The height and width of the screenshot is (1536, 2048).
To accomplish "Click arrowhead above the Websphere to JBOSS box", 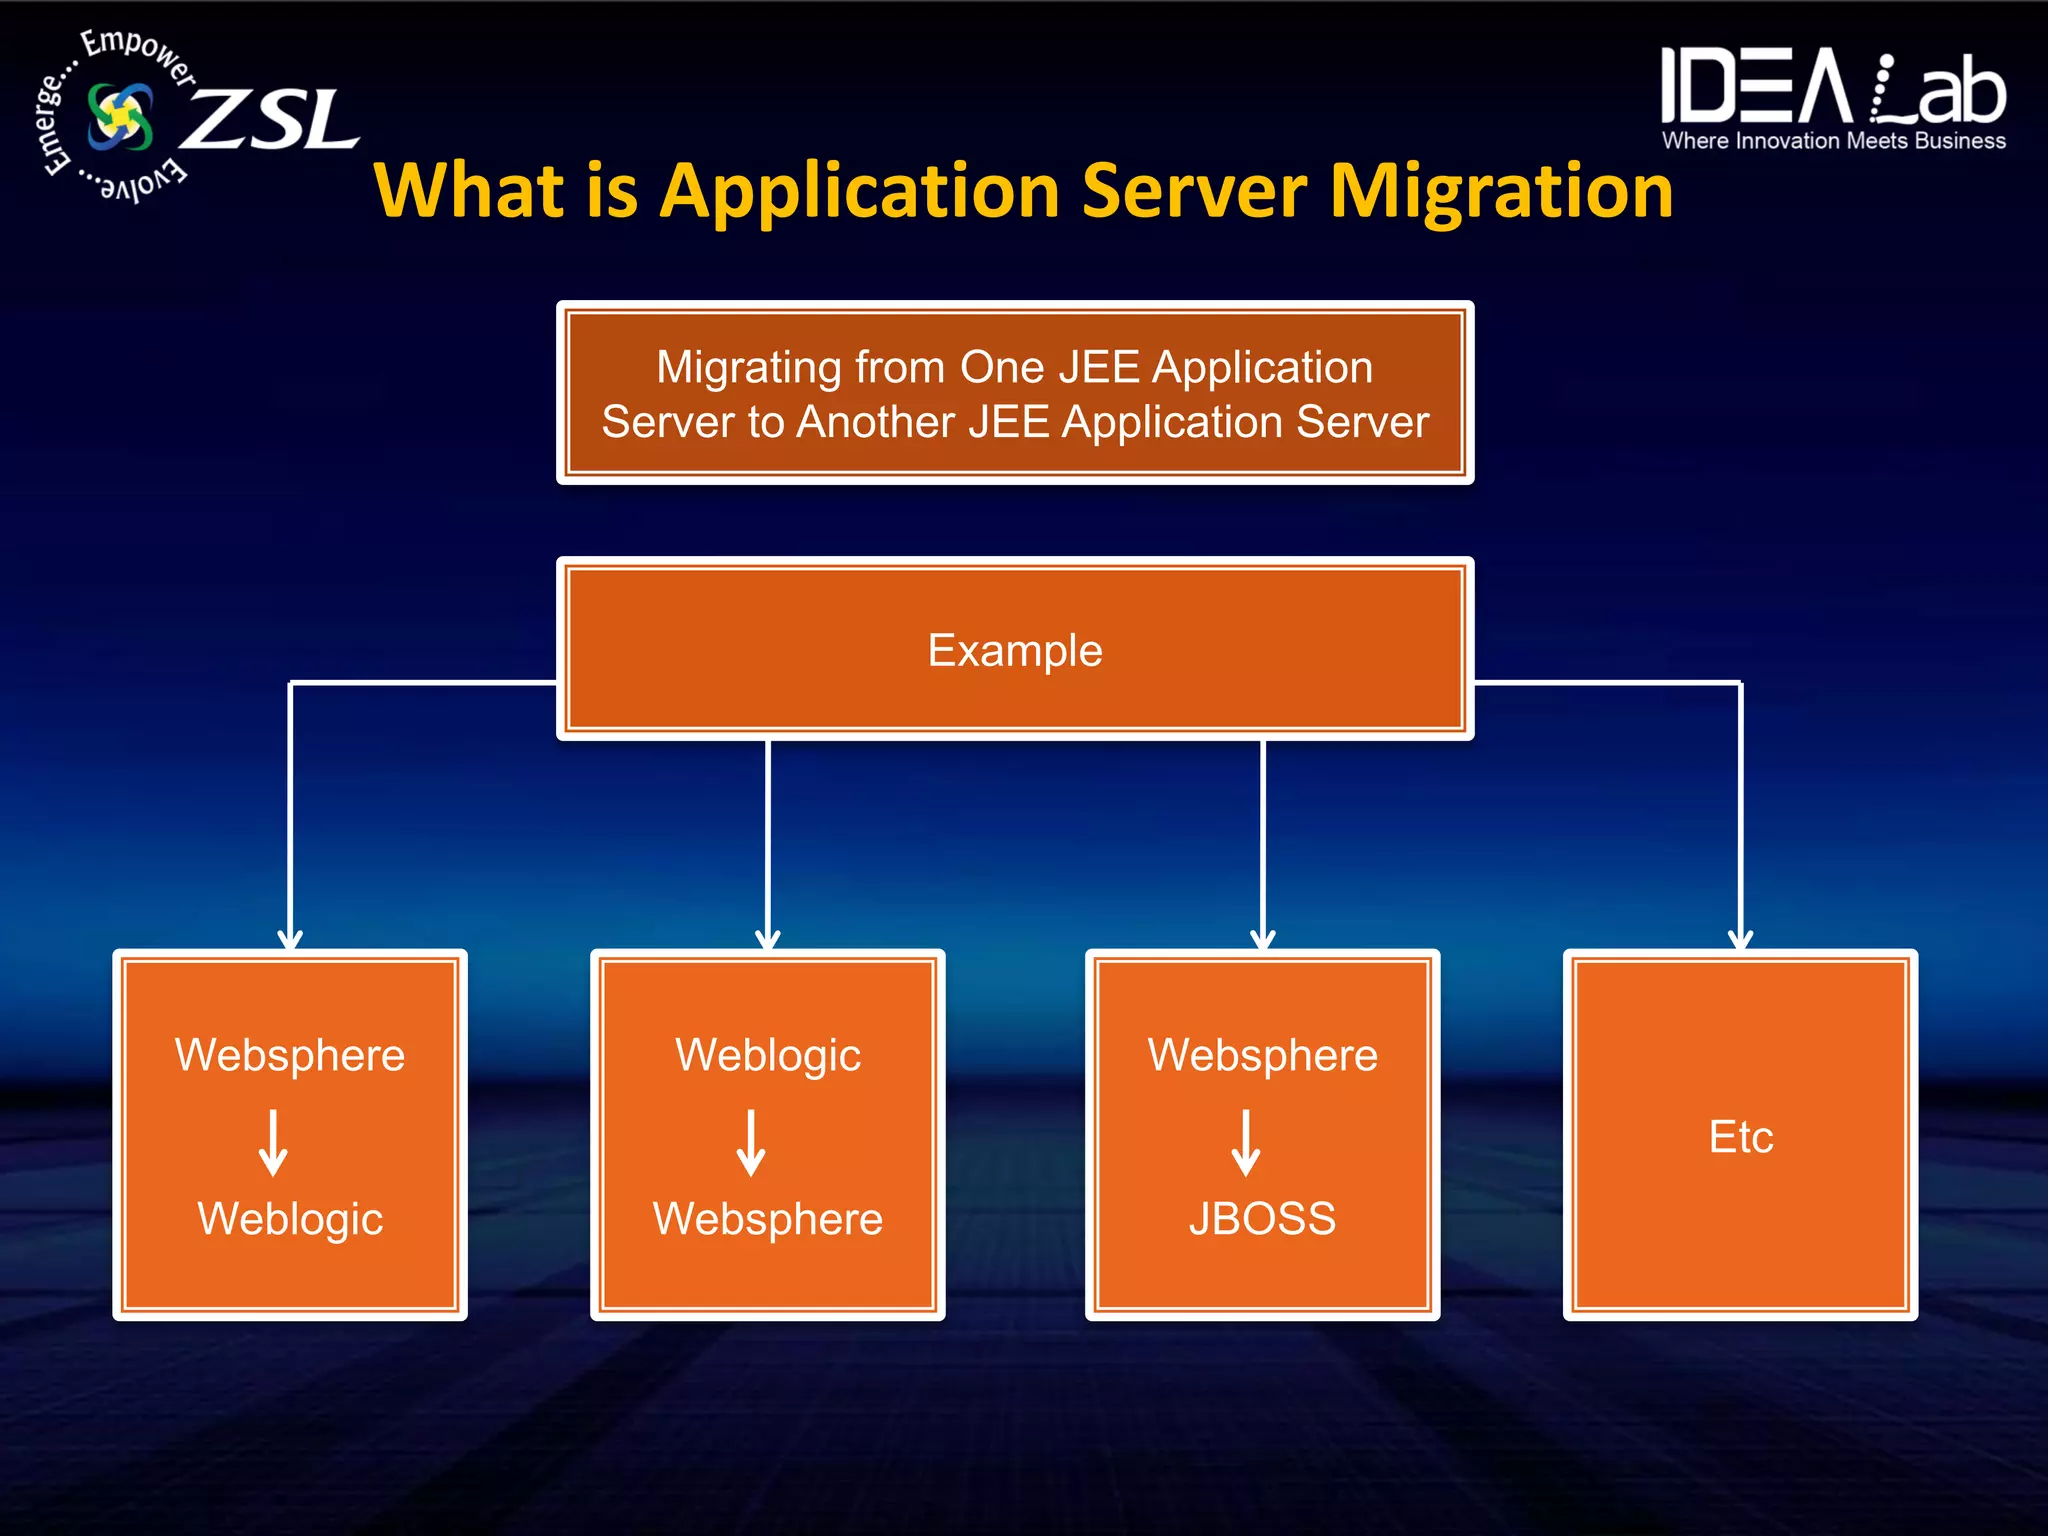I will point(1263,940).
